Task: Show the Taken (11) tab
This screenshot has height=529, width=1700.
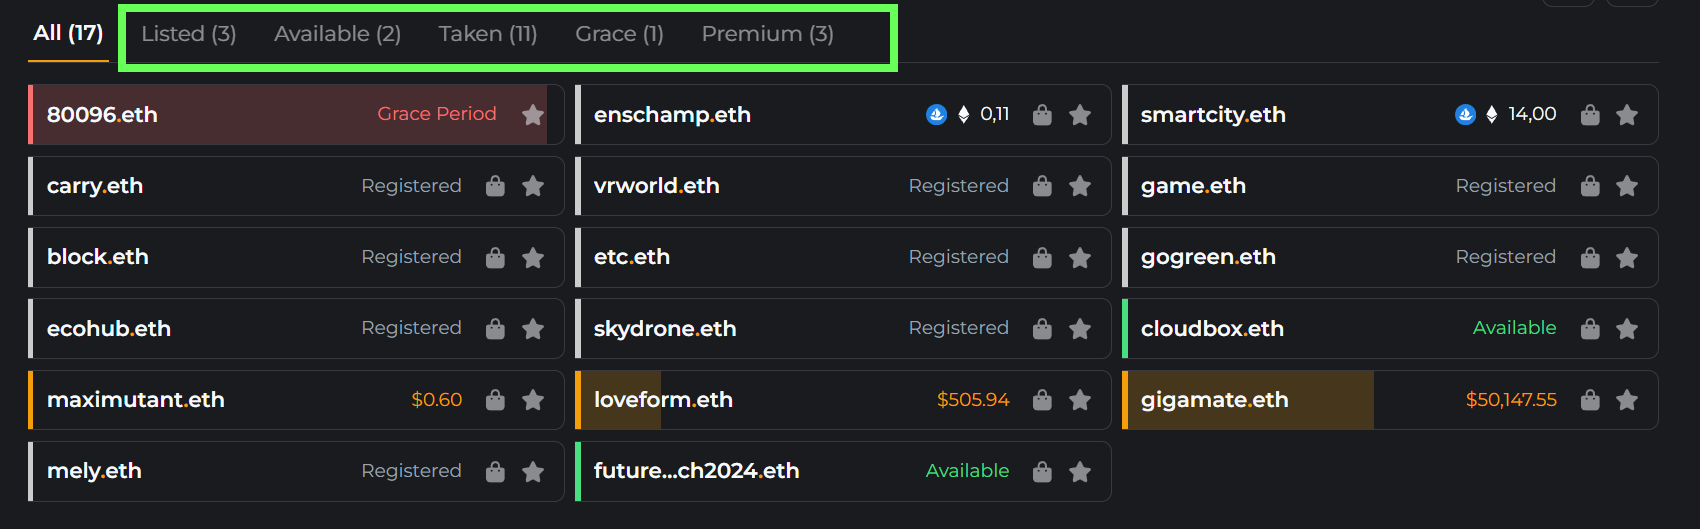Action: (488, 34)
